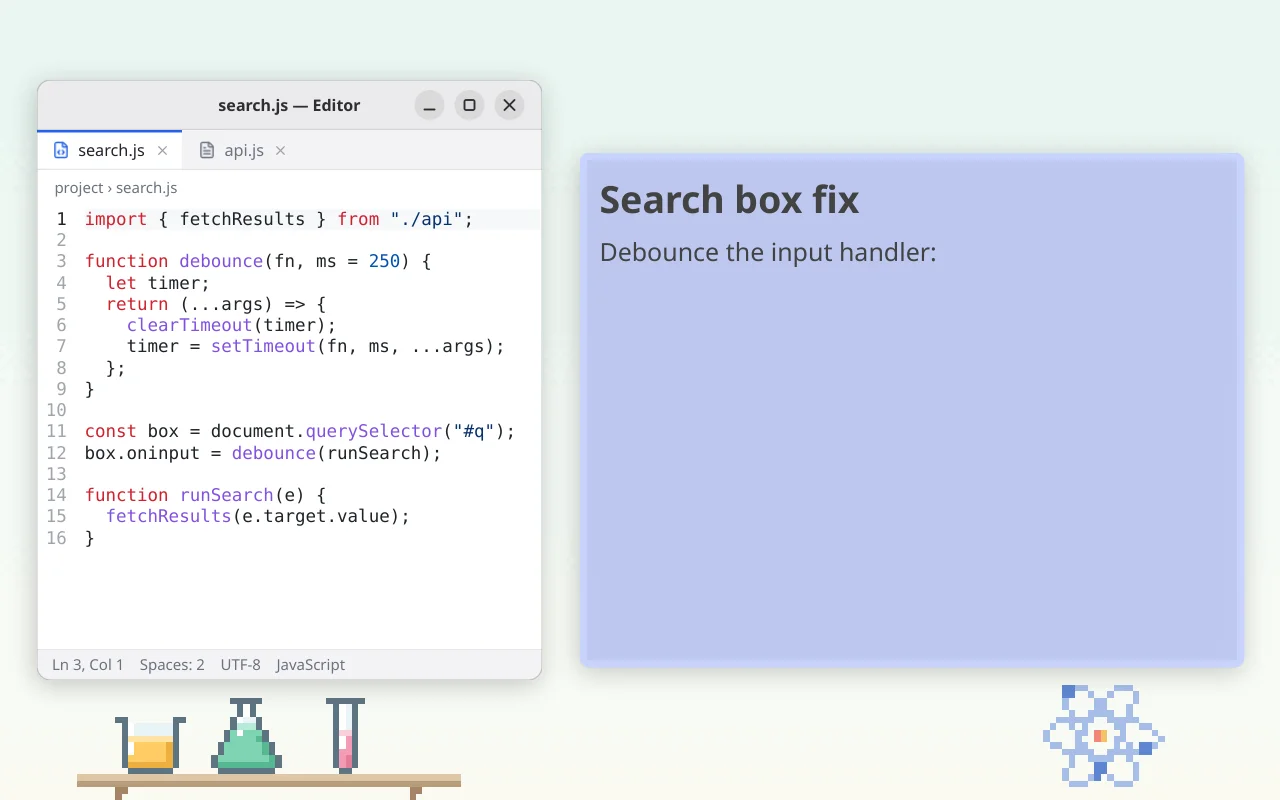Click the UTF-8 encoding in status bar
This screenshot has width=1280, height=800.
[x=240, y=665]
